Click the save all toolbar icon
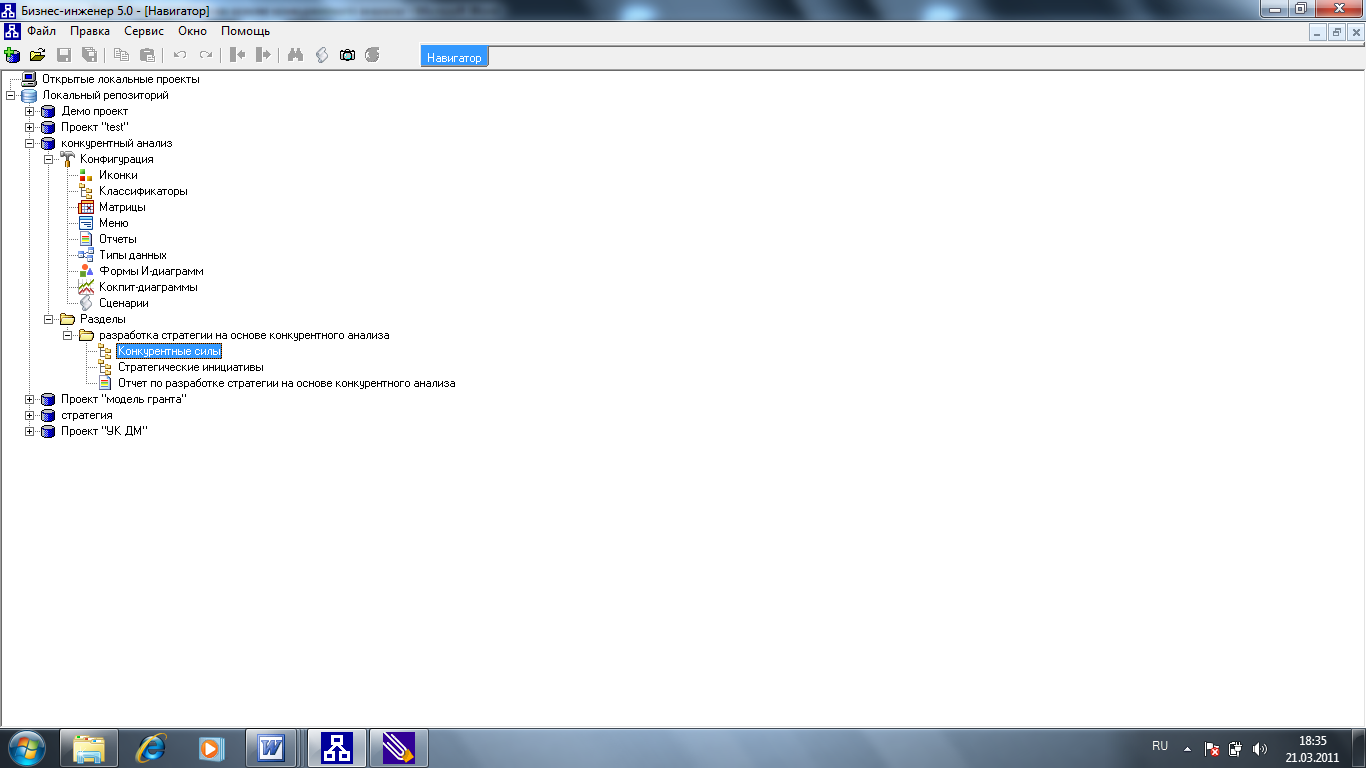The width and height of the screenshot is (1366, 768). pyautogui.click(x=89, y=55)
